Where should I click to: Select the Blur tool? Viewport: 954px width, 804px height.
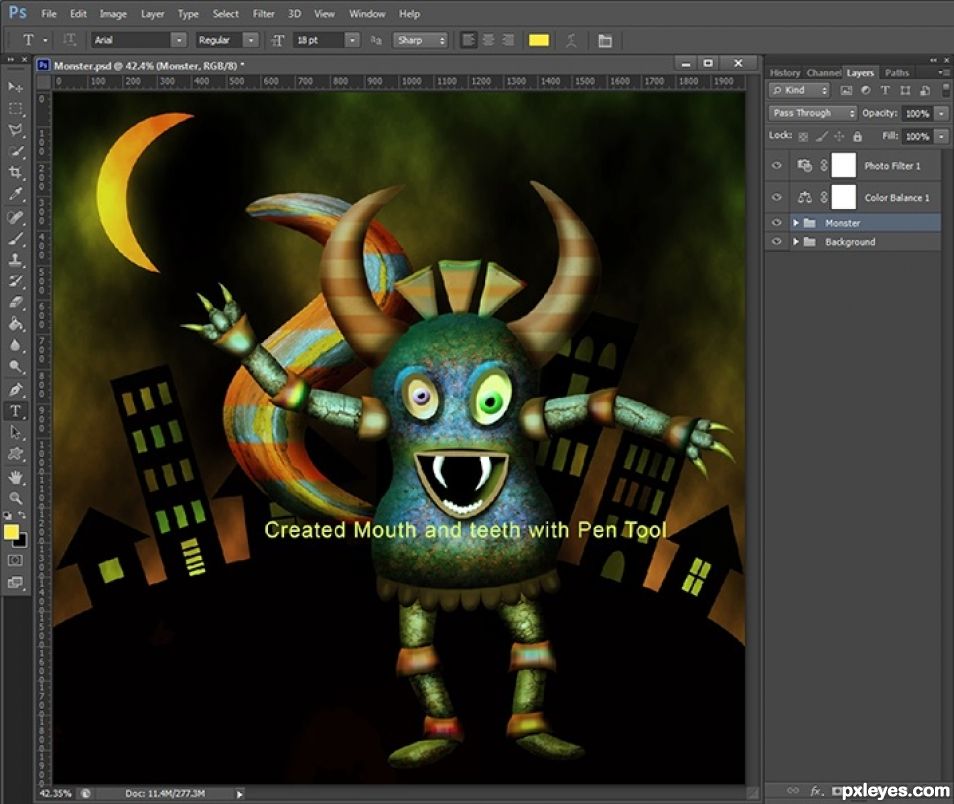(x=15, y=345)
